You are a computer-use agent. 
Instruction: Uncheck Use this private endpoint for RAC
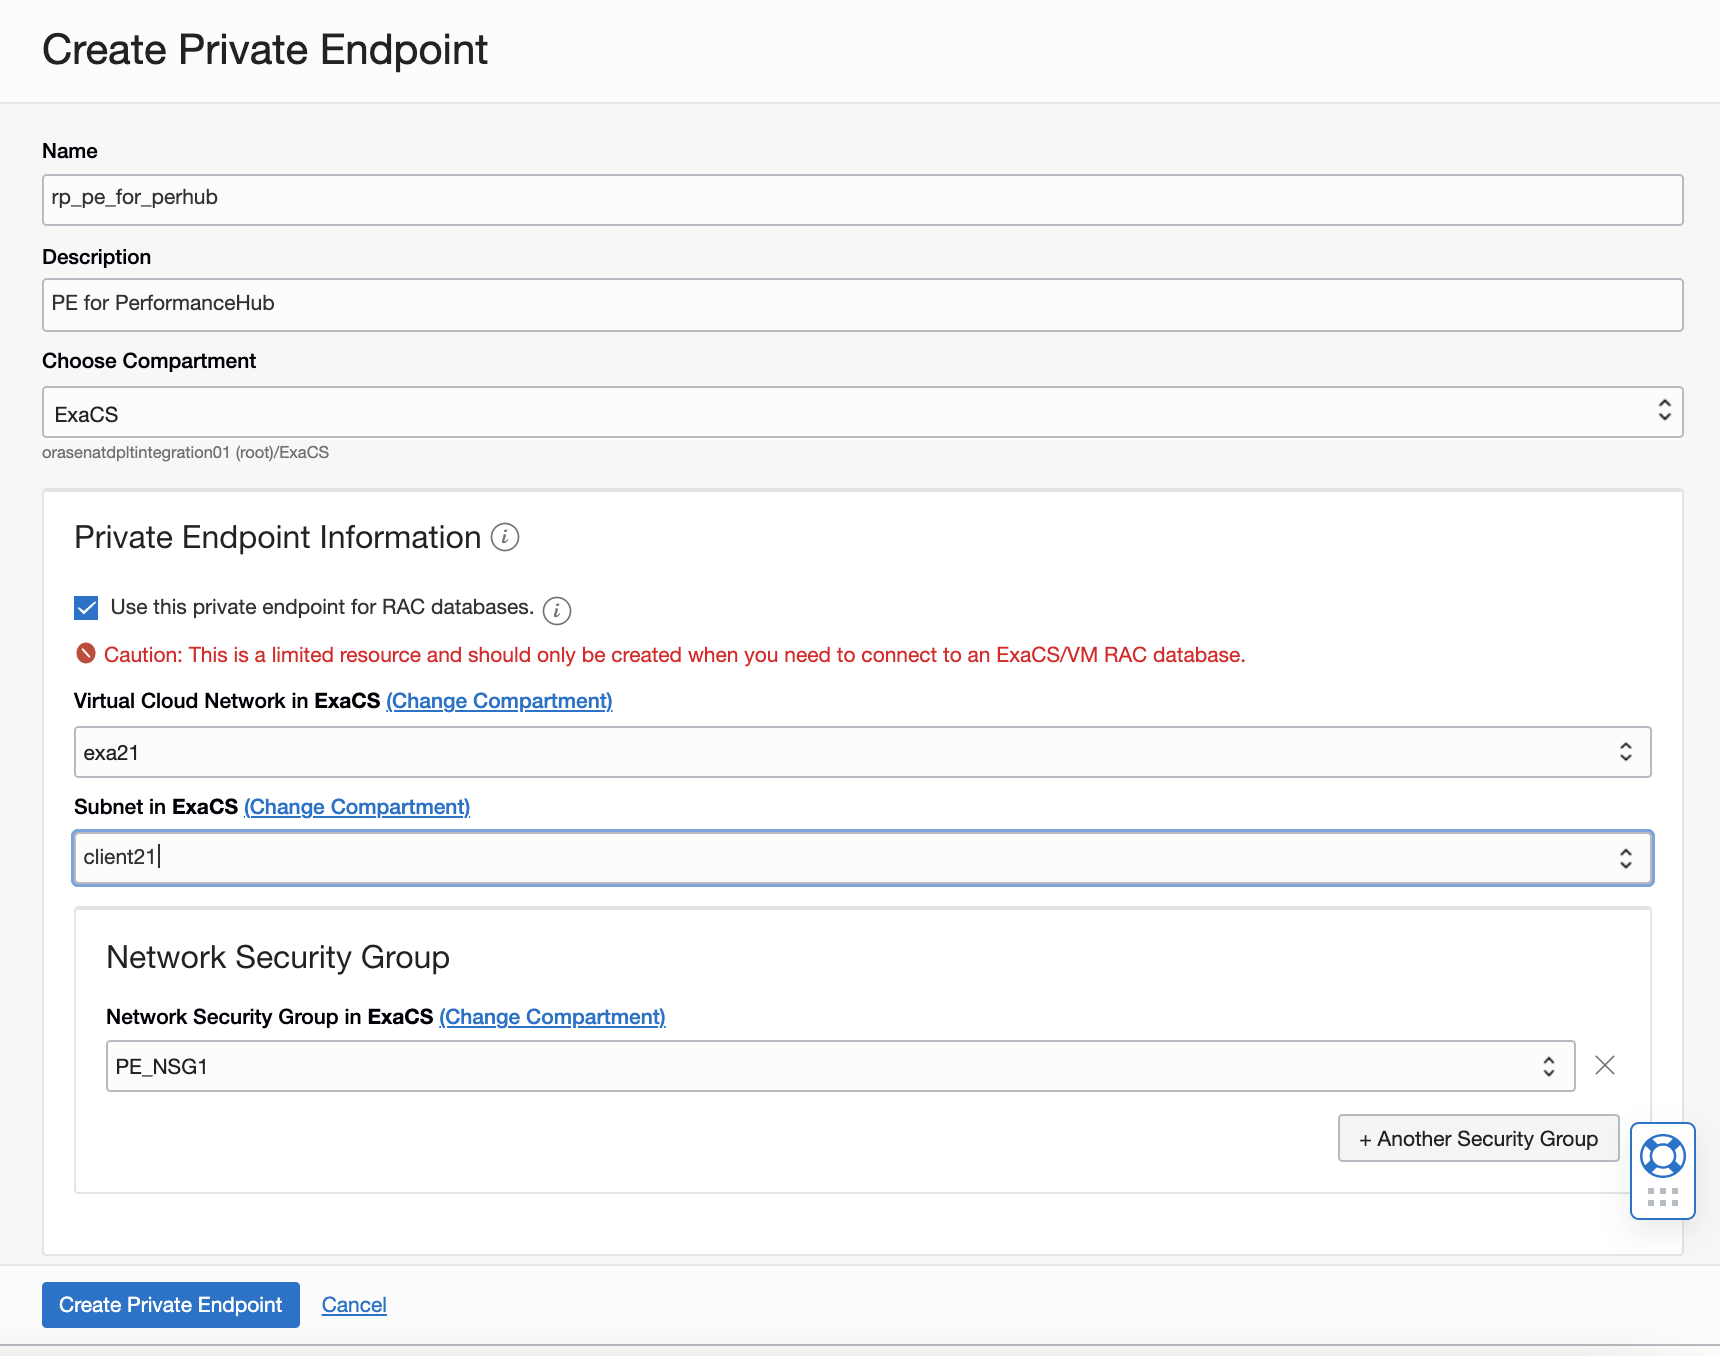87,608
